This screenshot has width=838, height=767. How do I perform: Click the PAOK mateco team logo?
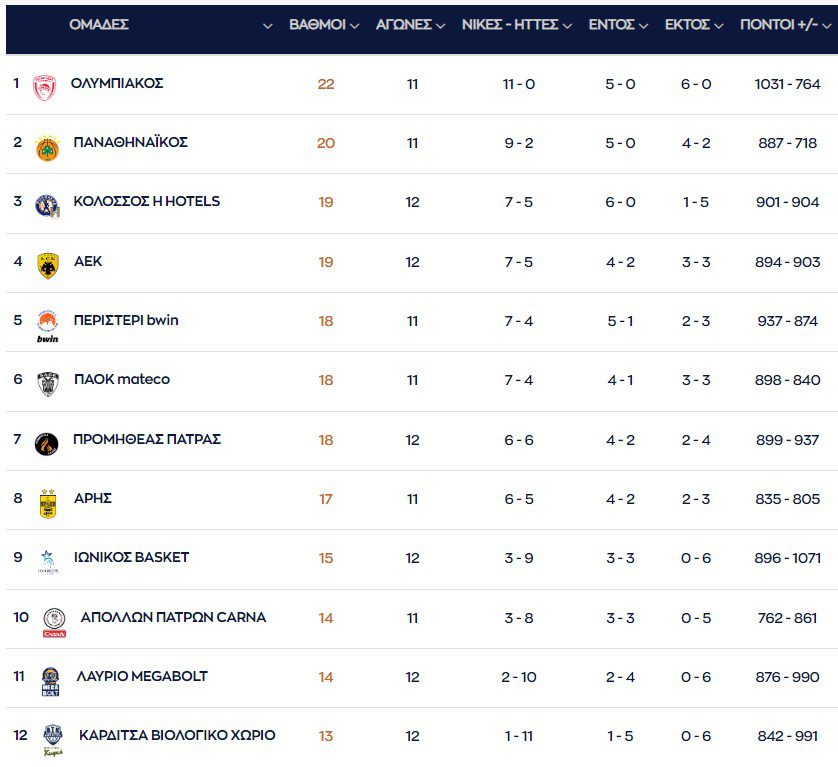point(47,384)
